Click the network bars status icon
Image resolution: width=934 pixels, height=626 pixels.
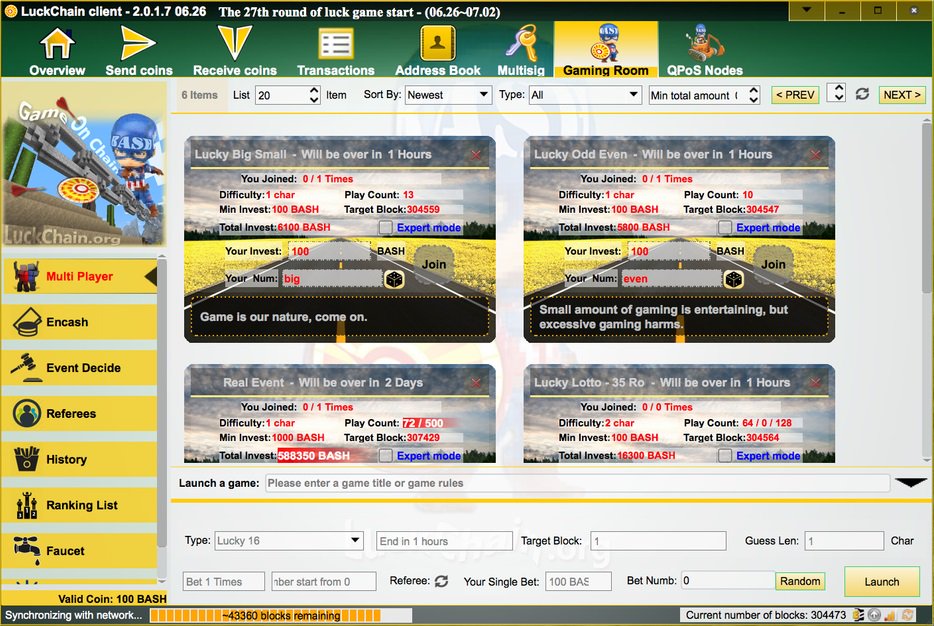[x=891, y=615]
